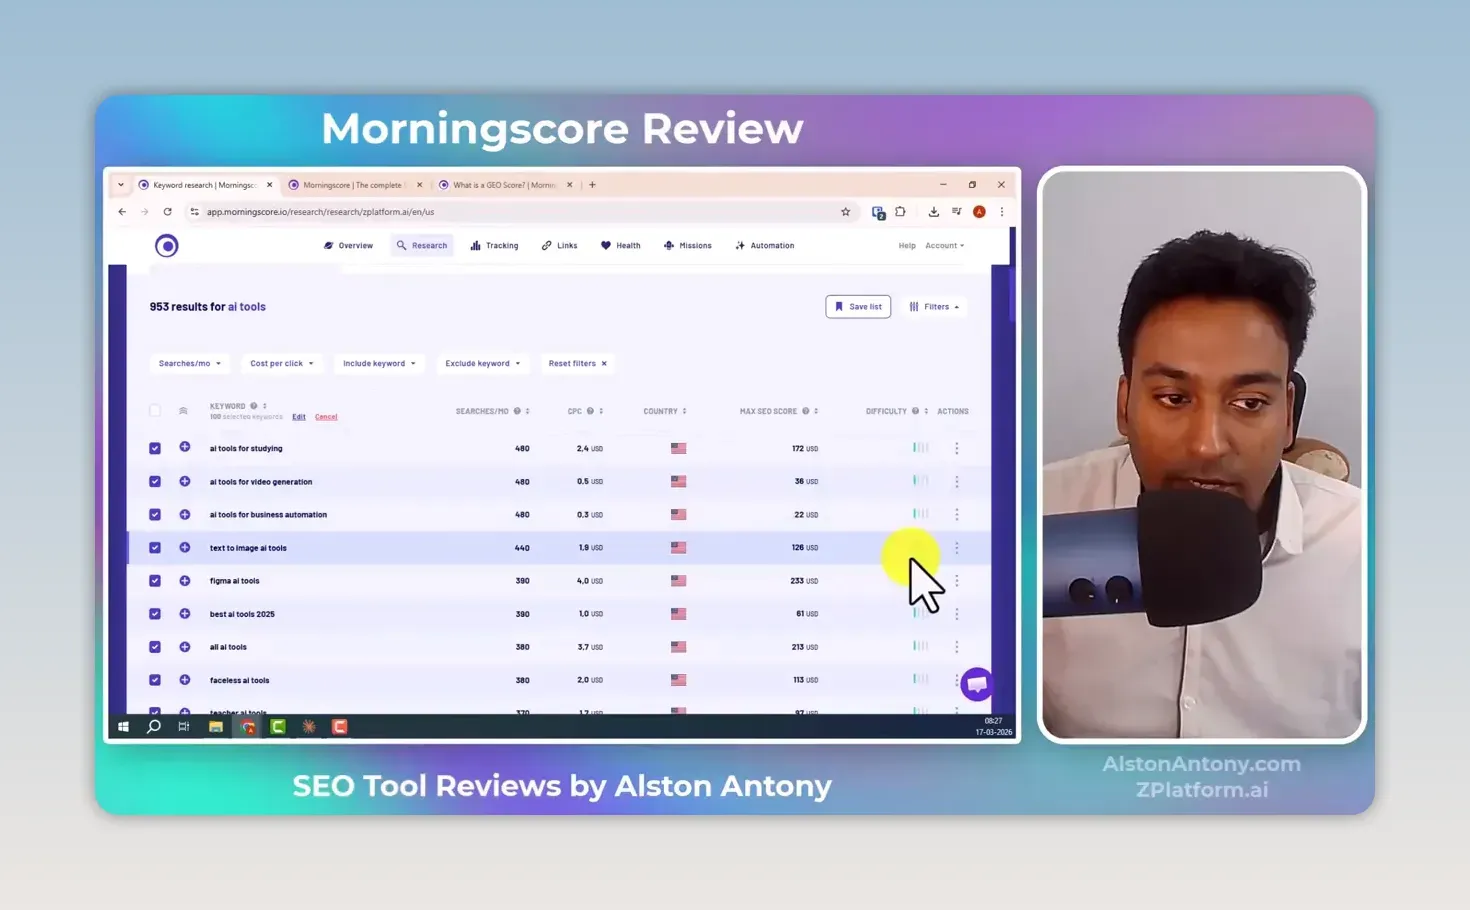
Task: Click plus icon for 'faceless ai tools'
Action: pyautogui.click(x=185, y=679)
